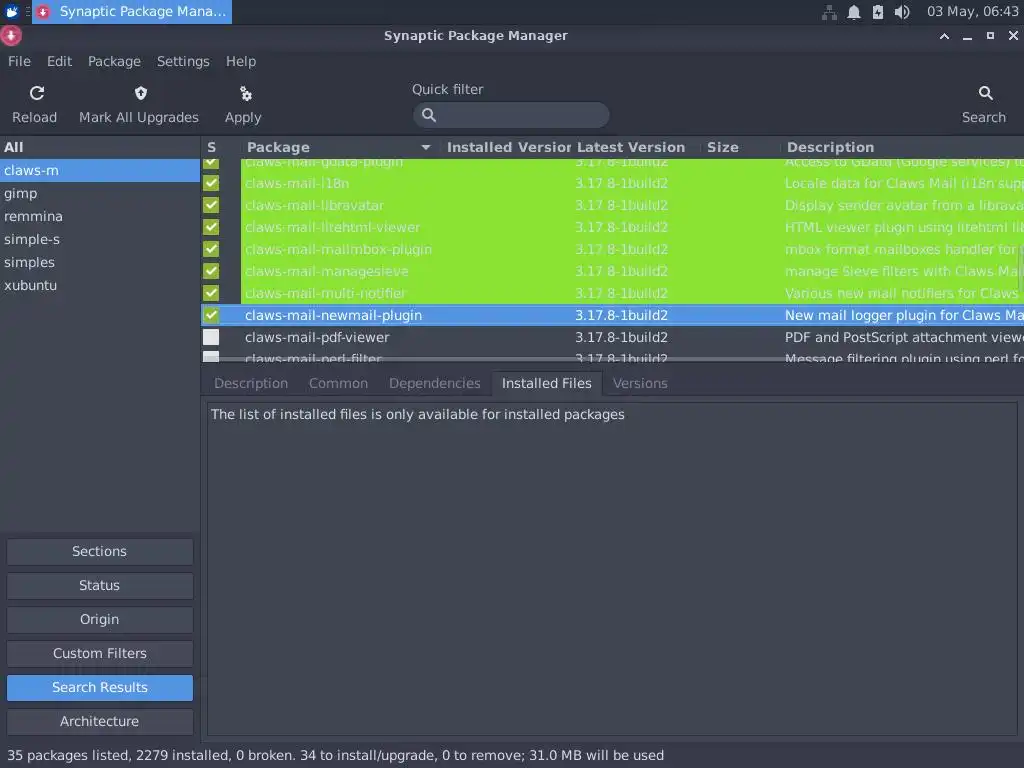Click the Origin filter button
The height and width of the screenshot is (768, 1024).
click(99, 619)
